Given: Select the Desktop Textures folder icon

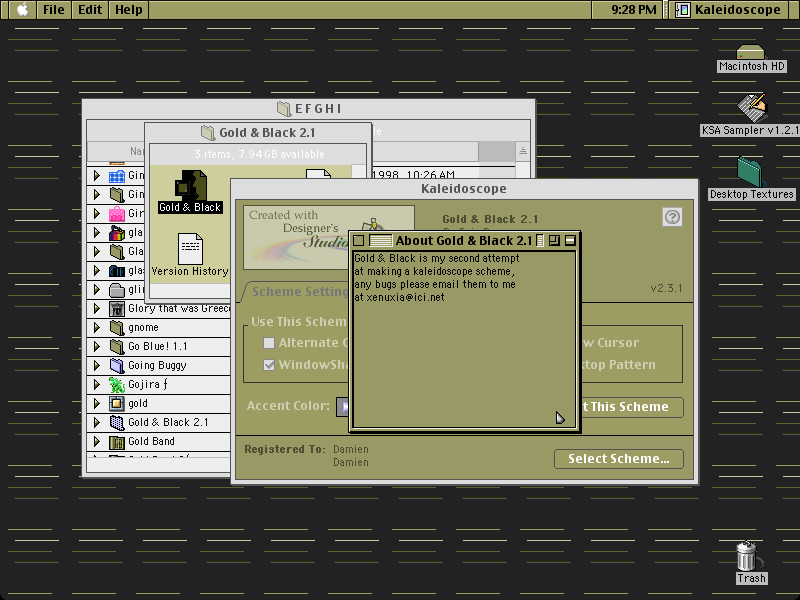Looking at the screenshot, I should (x=749, y=172).
